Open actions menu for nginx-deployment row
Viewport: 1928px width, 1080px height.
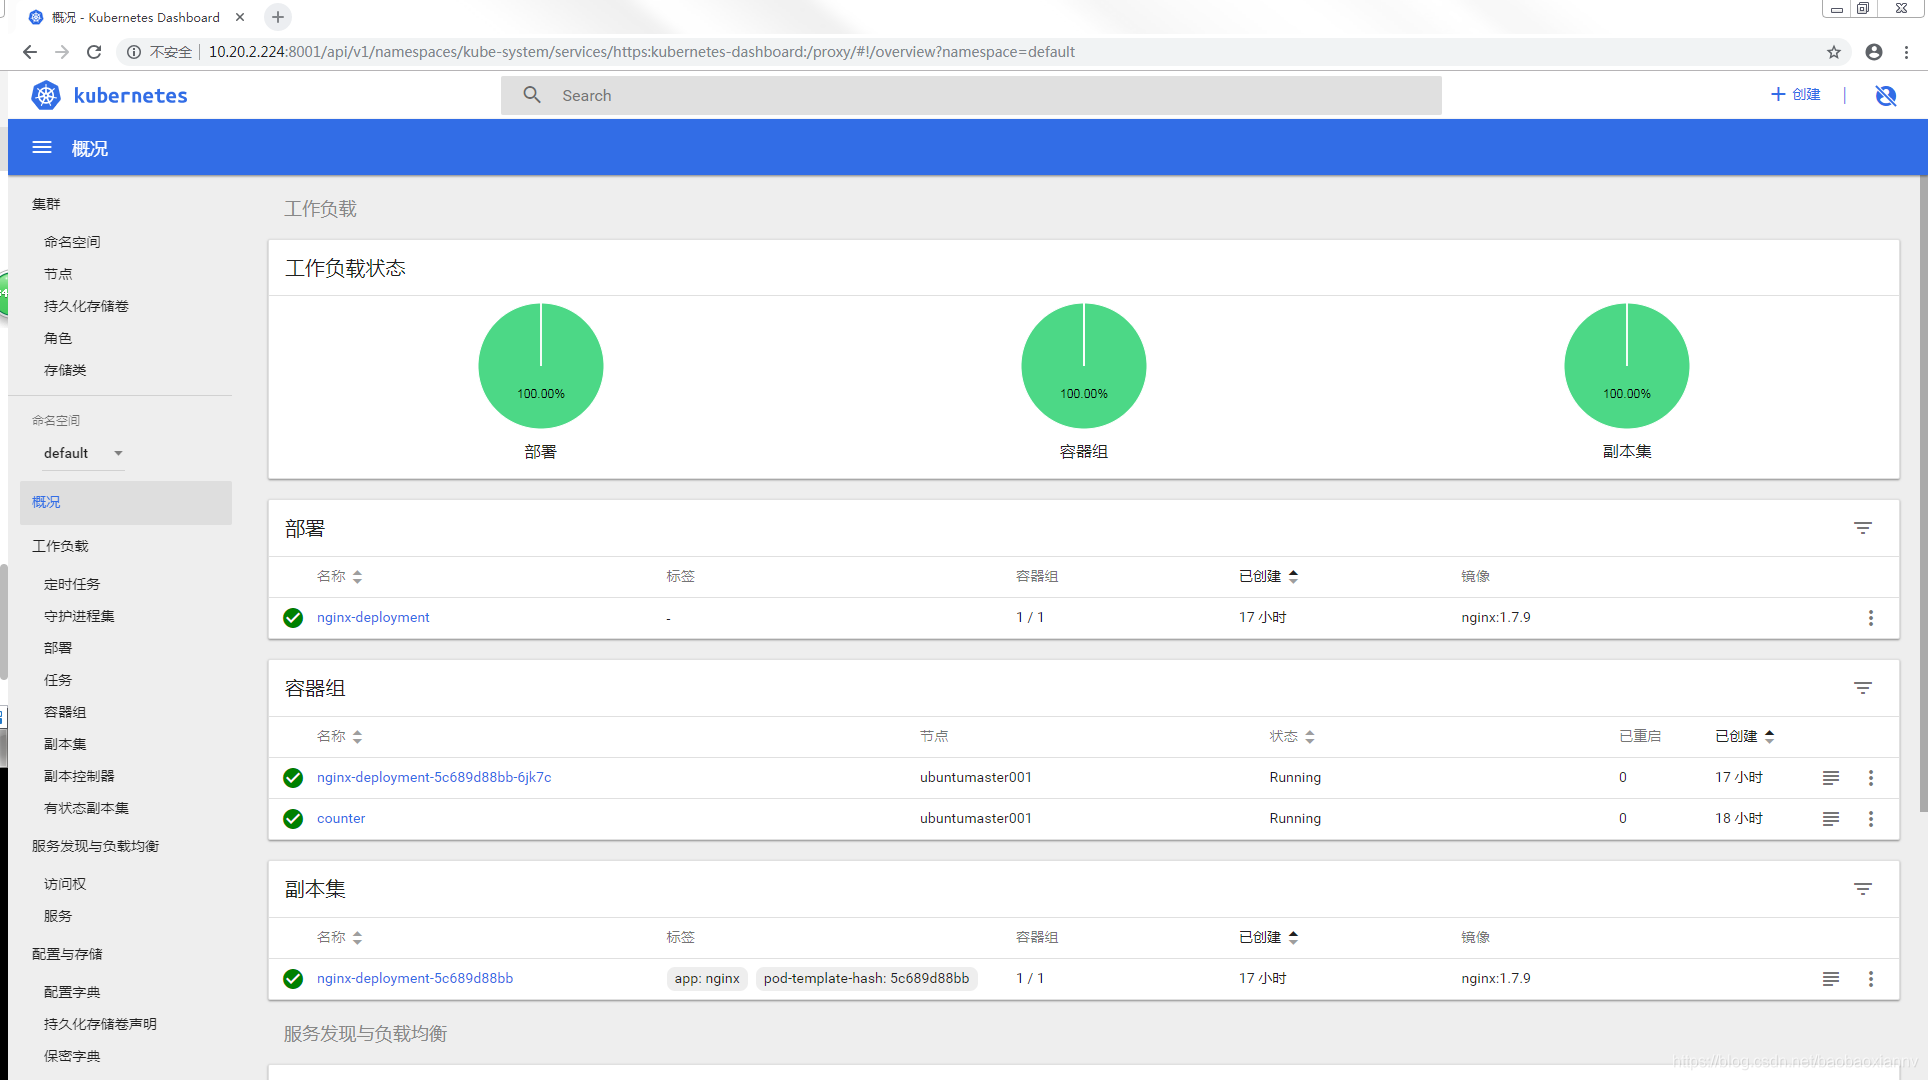(1871, 618)
